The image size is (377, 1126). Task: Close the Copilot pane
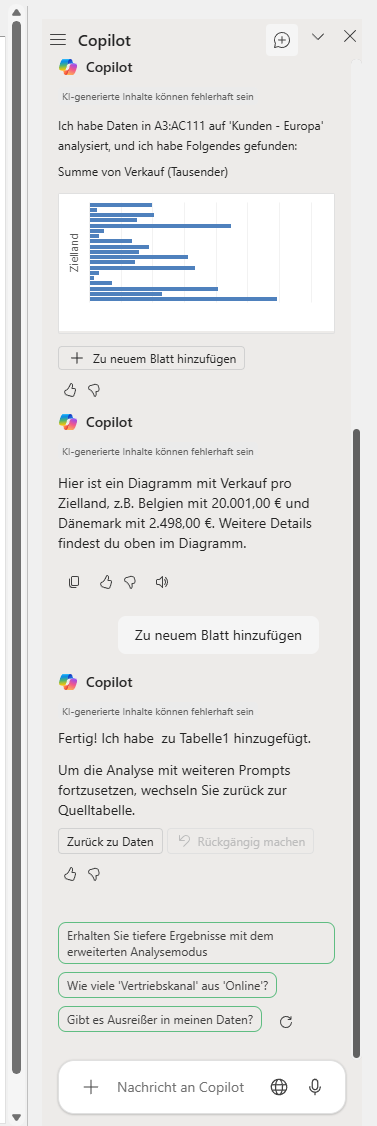pos(350,37)
